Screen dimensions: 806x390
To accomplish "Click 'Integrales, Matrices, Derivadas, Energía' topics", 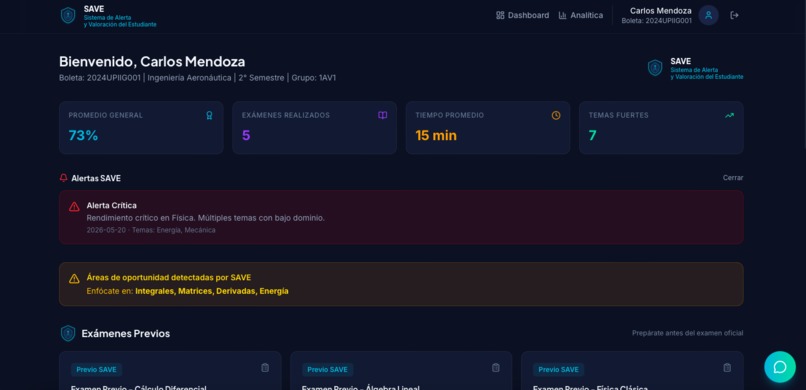I will pos(212,291).
